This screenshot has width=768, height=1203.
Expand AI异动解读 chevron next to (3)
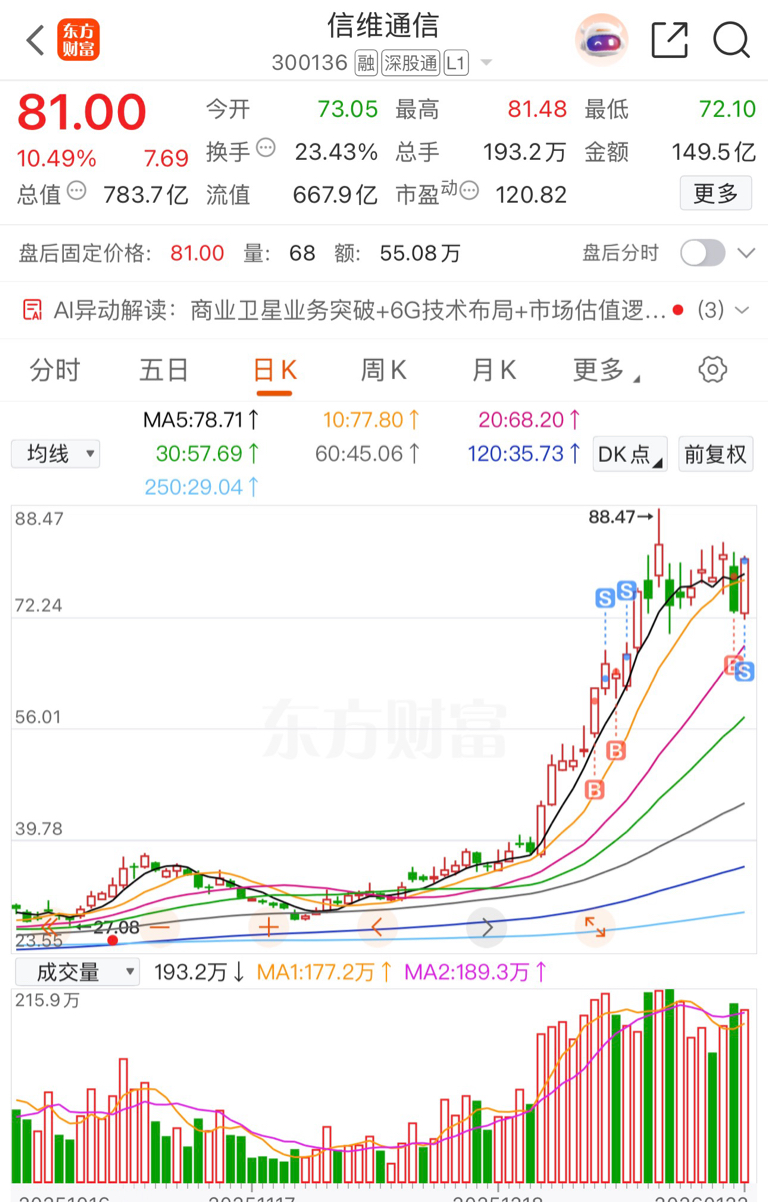point(741,311)
